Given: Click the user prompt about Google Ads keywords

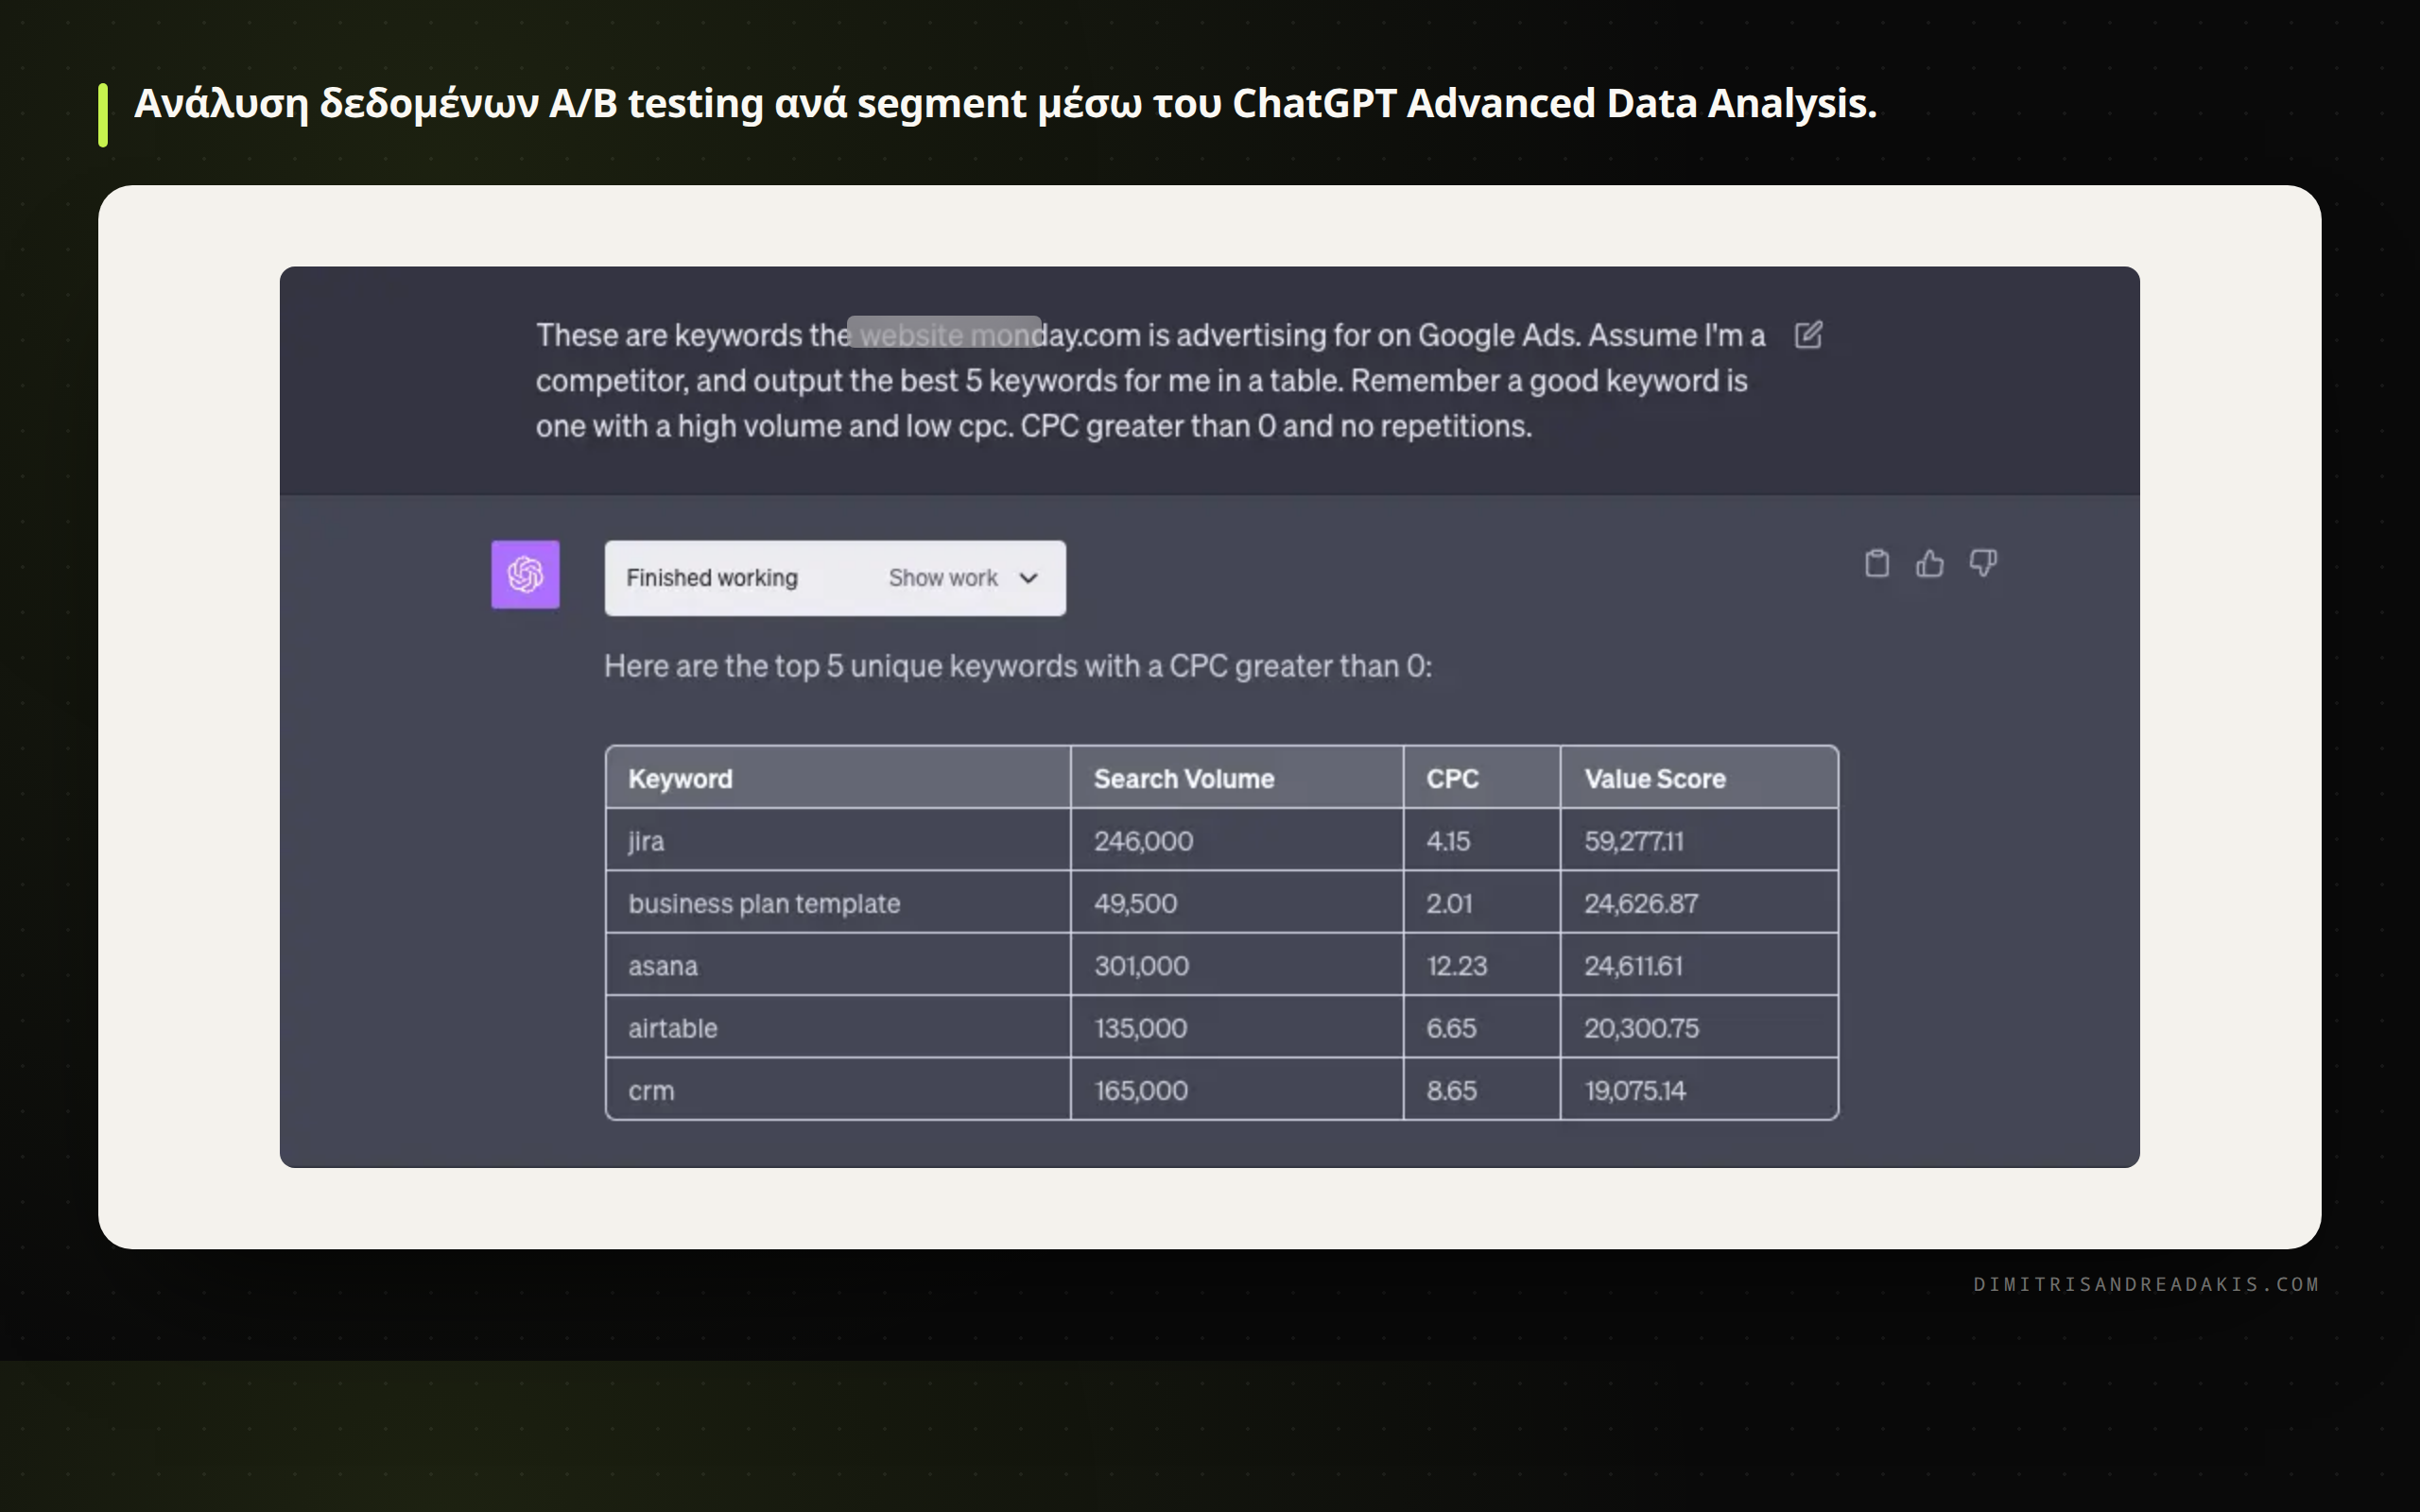Looking at the screenshot, I should click(1150, 380).
